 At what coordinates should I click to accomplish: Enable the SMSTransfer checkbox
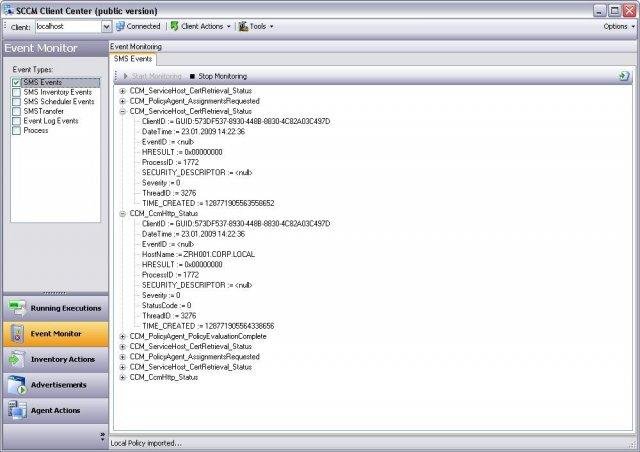(16, 111)
